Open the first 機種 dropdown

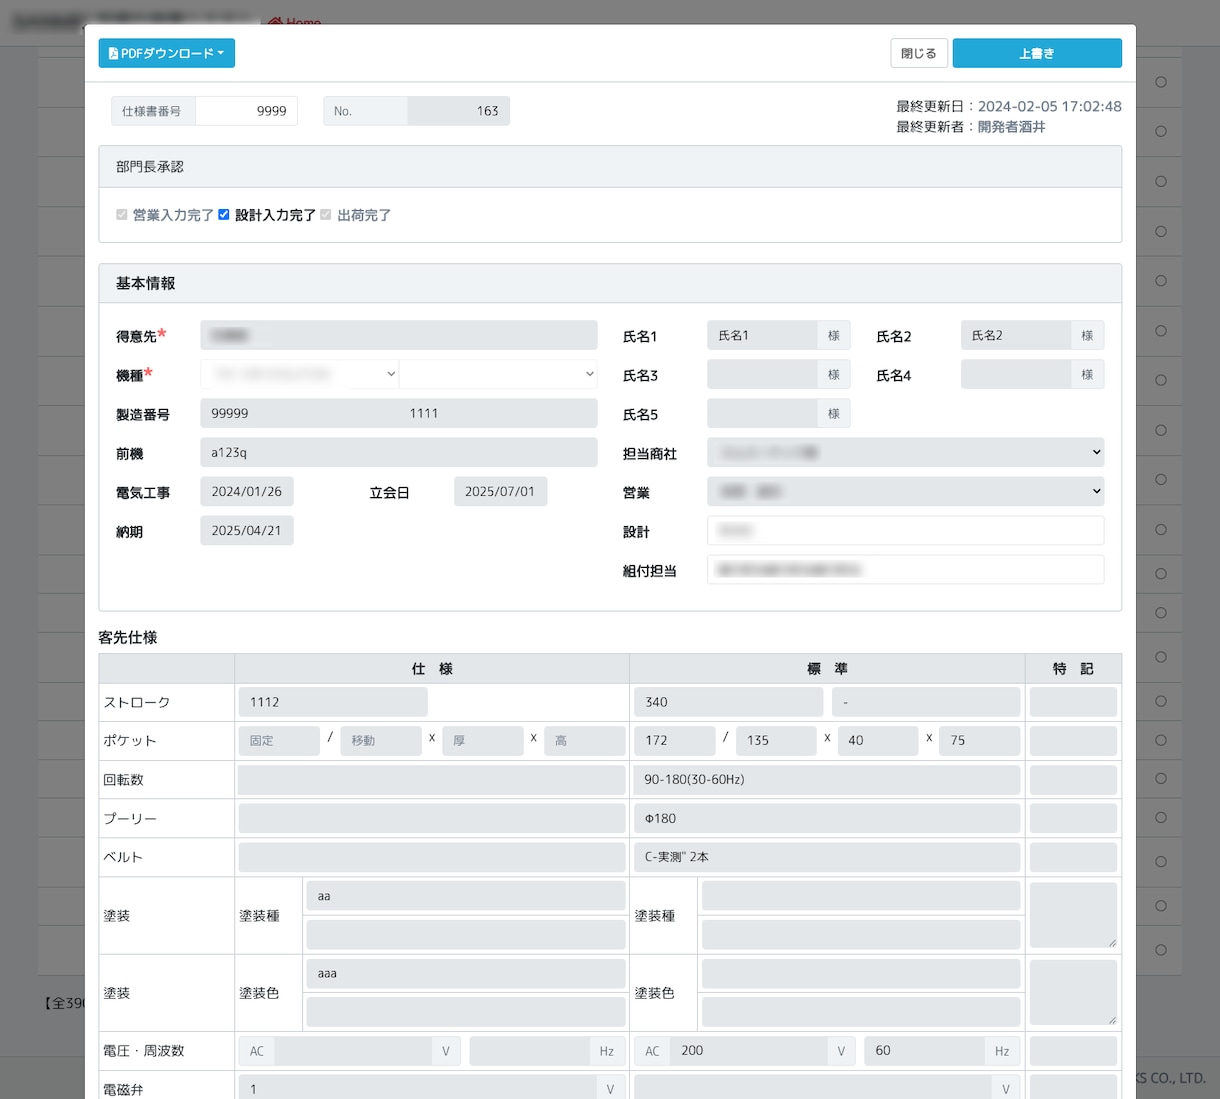coord(300,374)
